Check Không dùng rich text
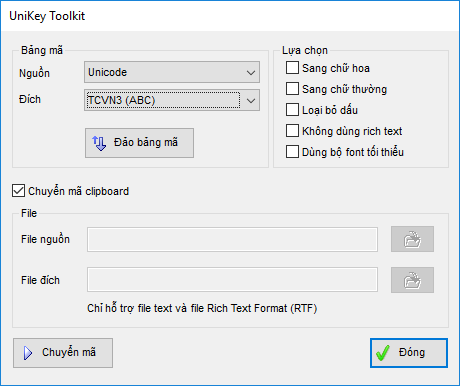 292,131
